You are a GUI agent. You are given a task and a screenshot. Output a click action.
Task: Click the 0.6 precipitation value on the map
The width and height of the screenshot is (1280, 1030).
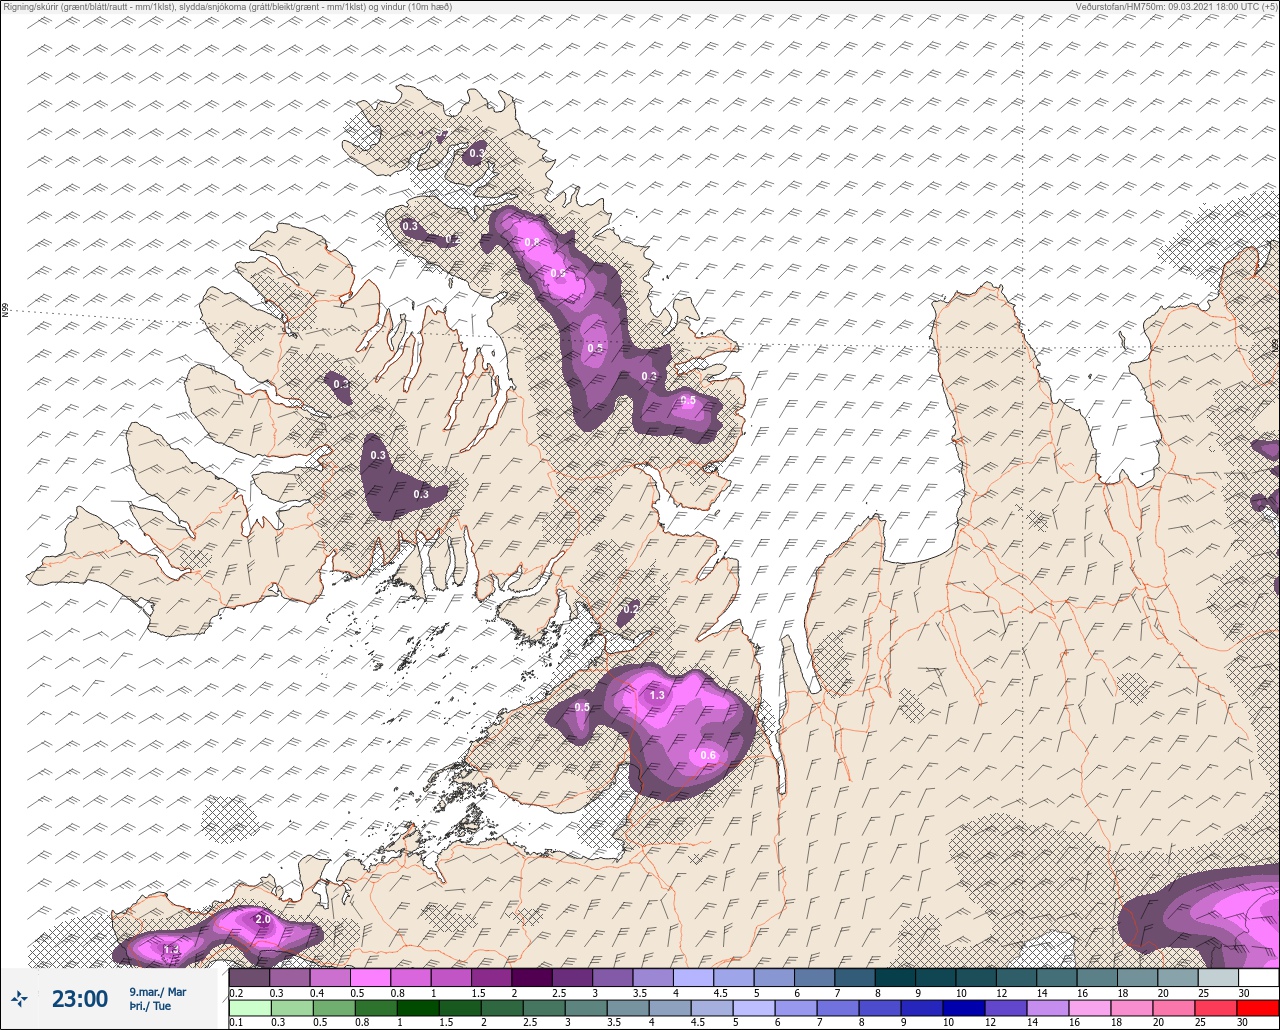click(x=708, y=755)
